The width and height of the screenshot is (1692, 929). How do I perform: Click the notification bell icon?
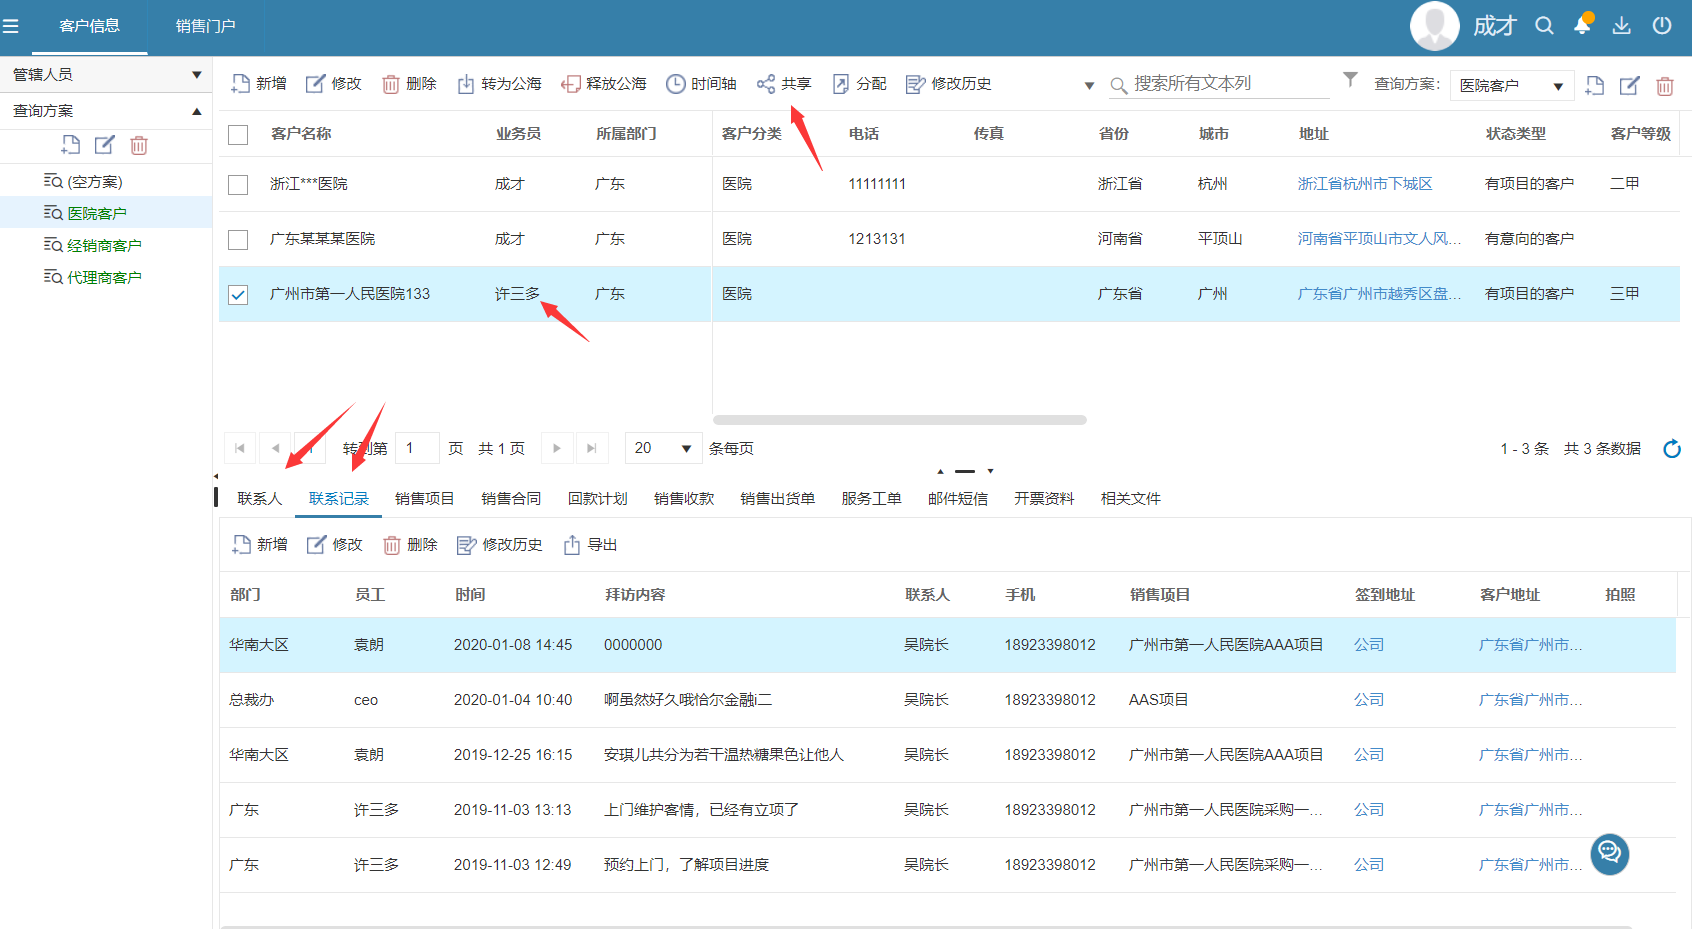pos(1582,26)
